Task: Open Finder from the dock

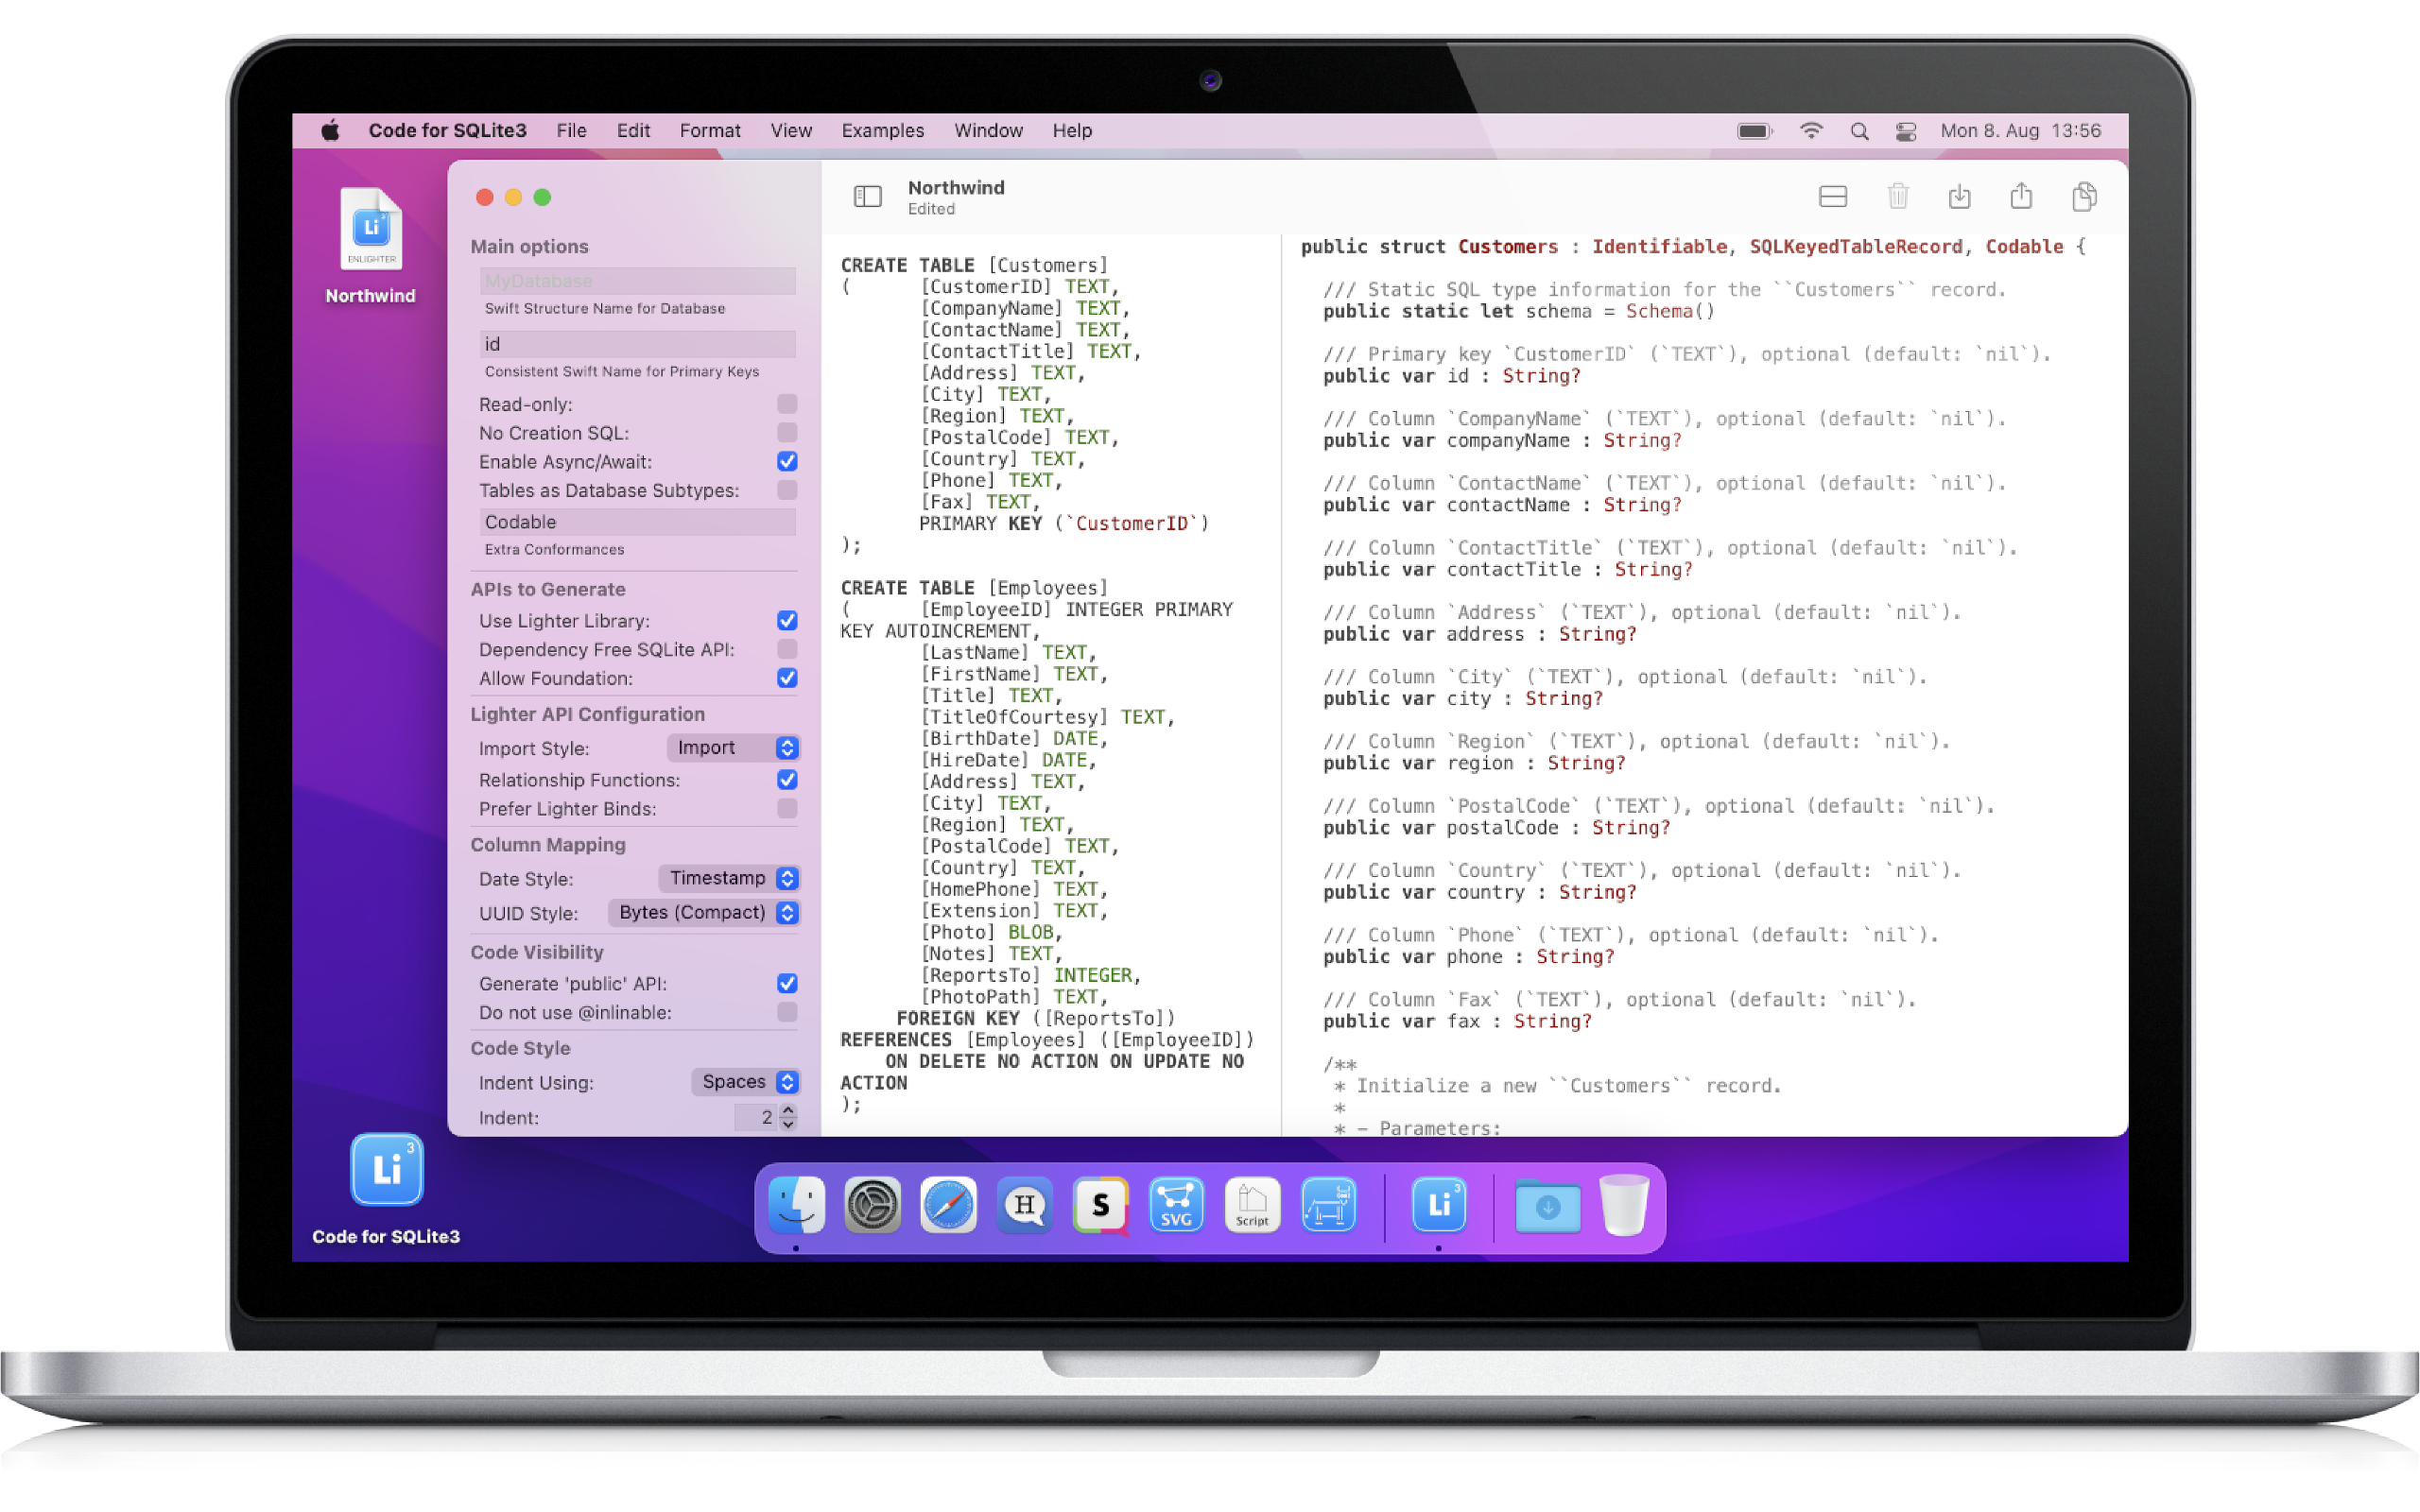Action: click(x=797, y=1205)
